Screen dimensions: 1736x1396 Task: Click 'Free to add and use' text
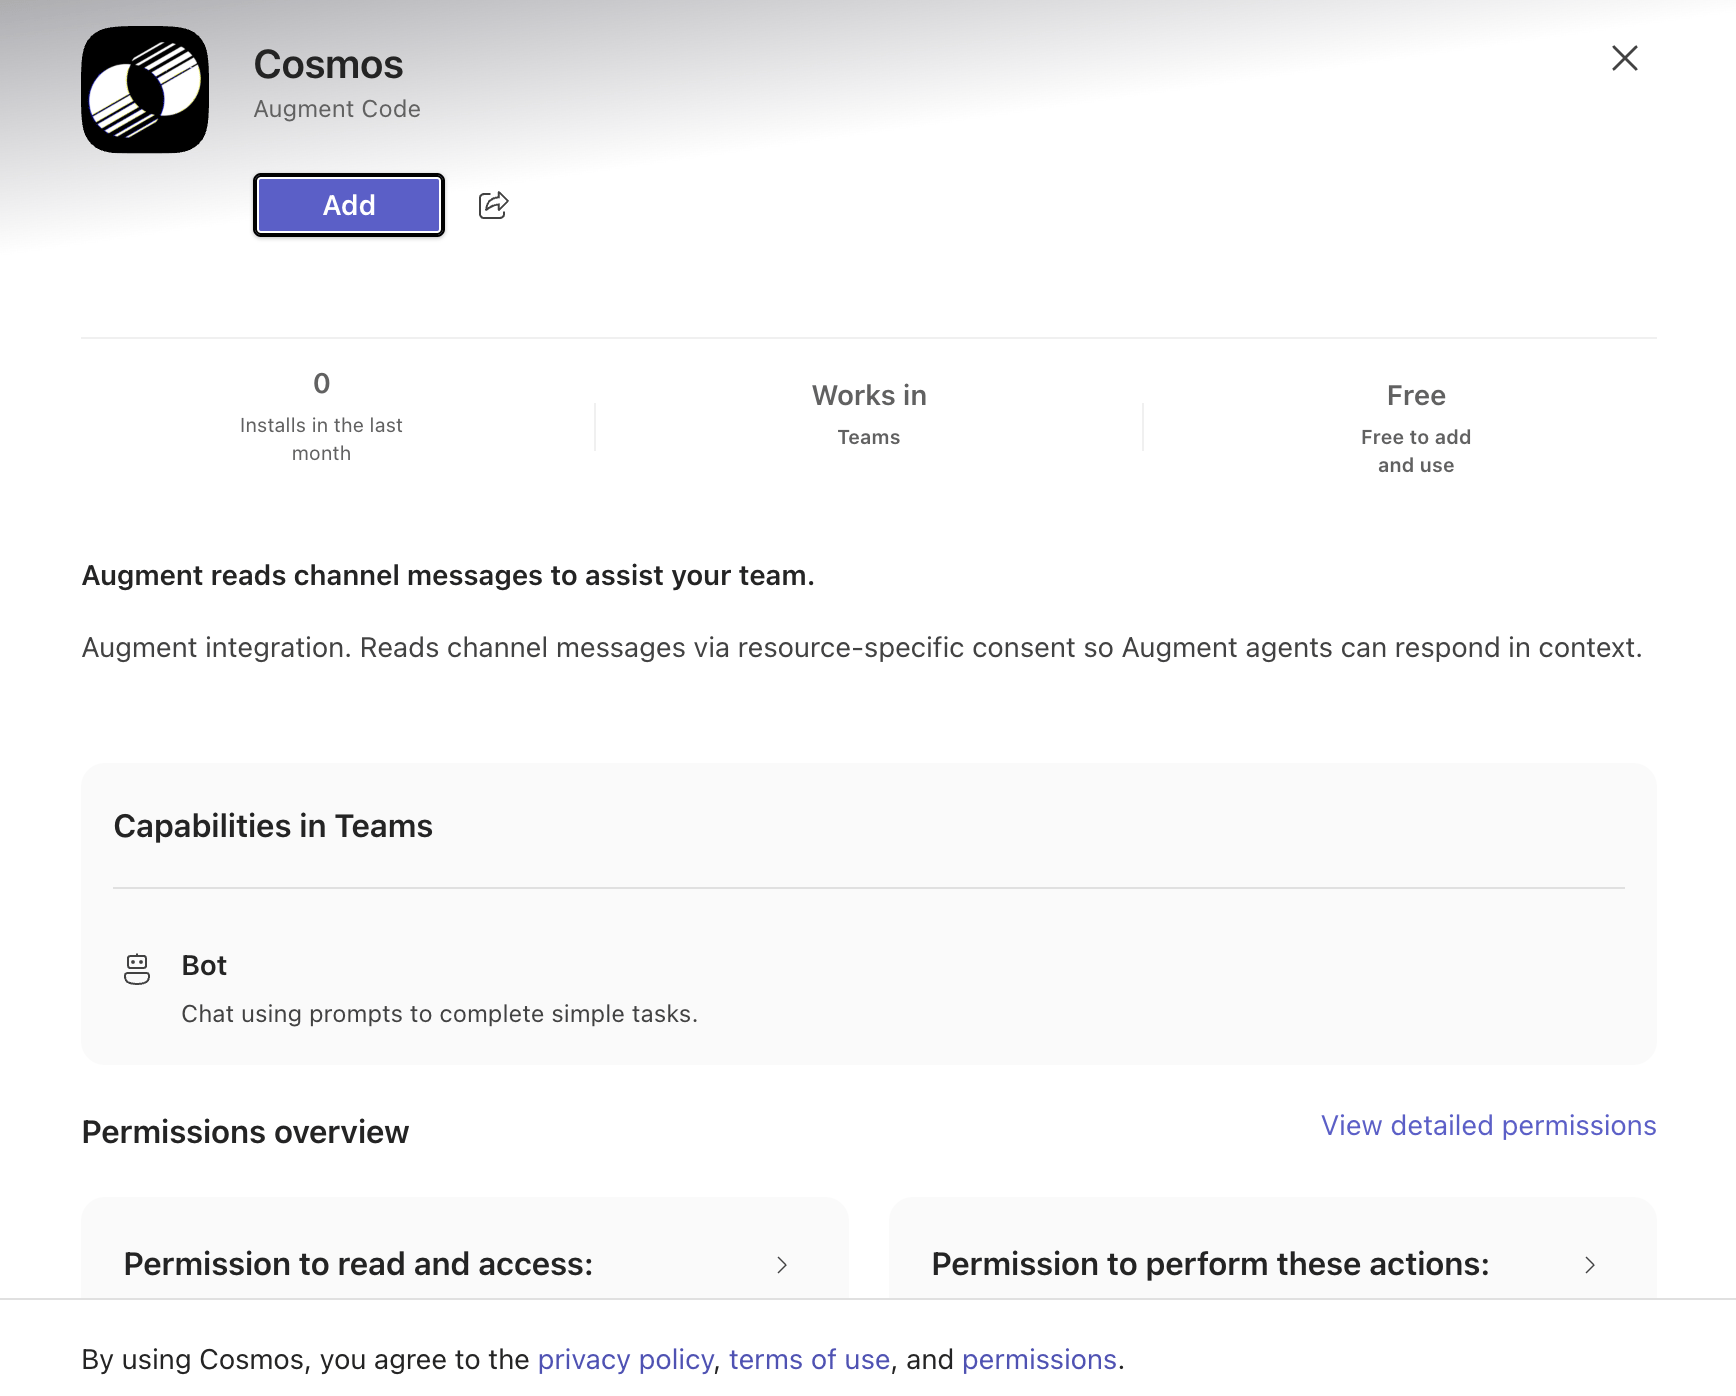pos(1416,451)
